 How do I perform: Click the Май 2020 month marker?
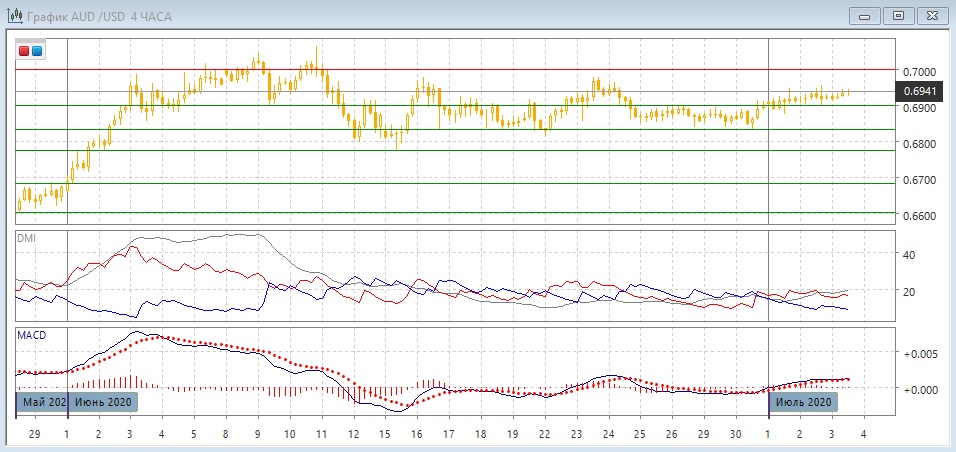(x=41, y=403)
